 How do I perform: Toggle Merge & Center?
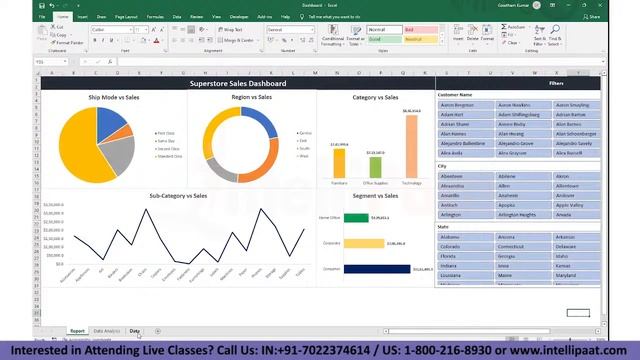(237, 40)
